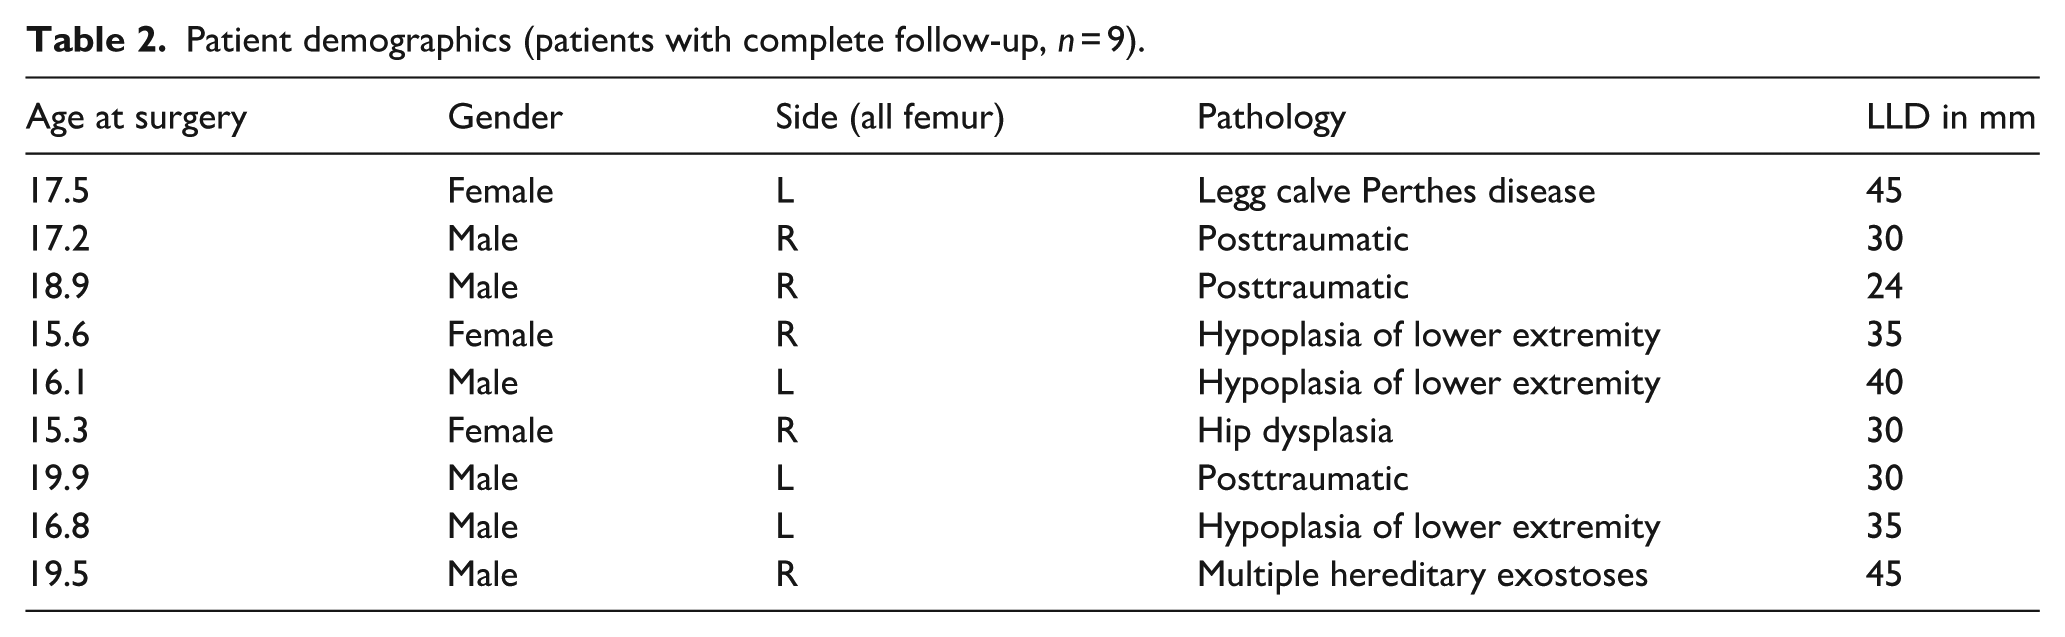
Task: Select age 15.6 in the table
Action: tap(58, 335)
